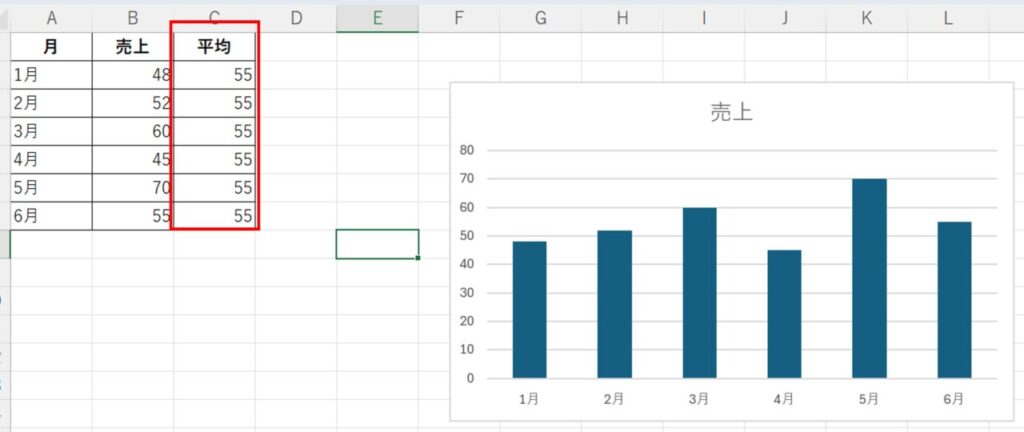Click the 6月 label on horizontal axis
1024x432 pixels.
[954, 399]
